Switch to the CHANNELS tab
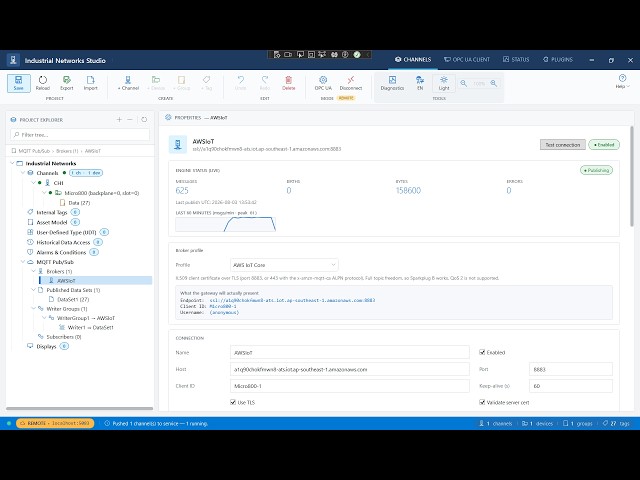 pyautogui.click(x=413, y=60)
